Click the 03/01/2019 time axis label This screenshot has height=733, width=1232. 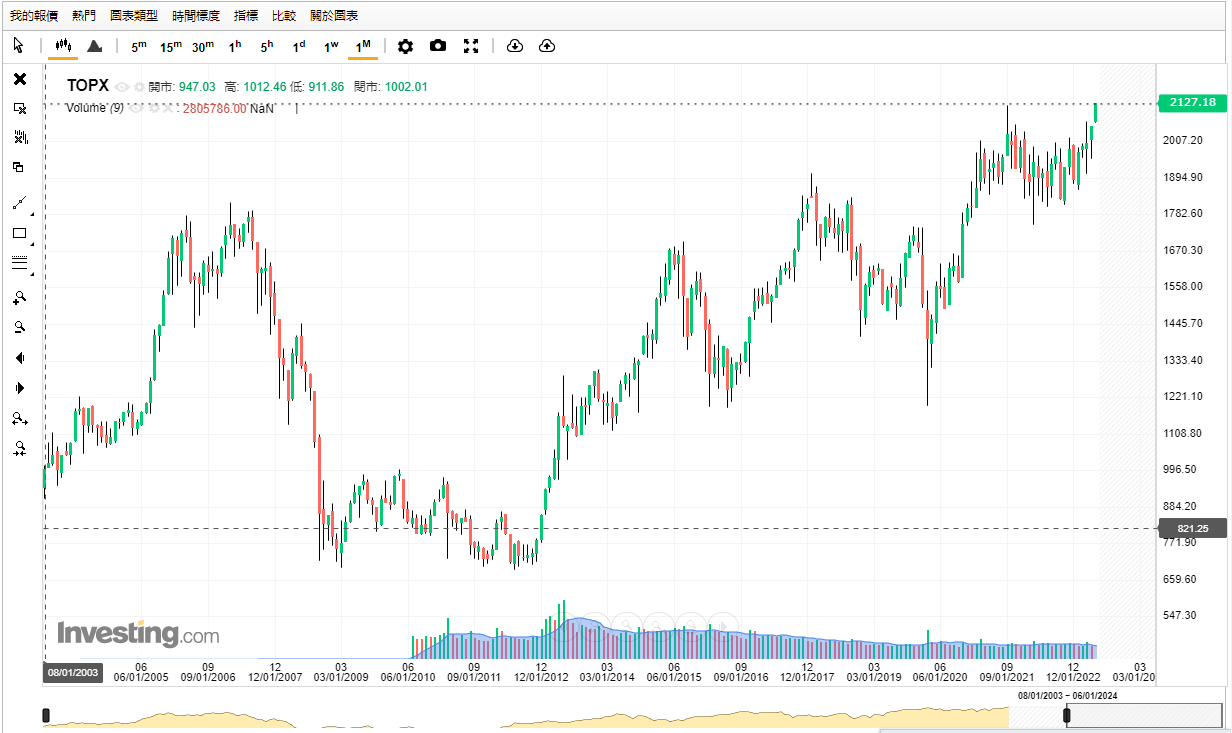874,677
